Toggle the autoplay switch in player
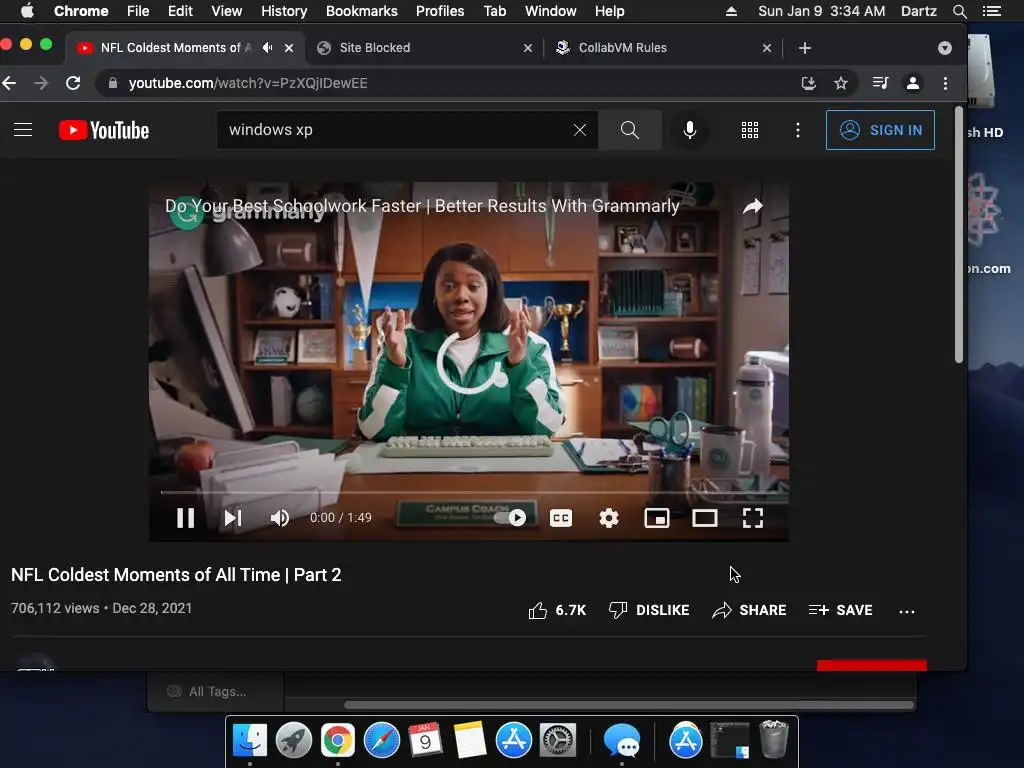Screen dimensions: 1024x768 [x=510, y=518]
